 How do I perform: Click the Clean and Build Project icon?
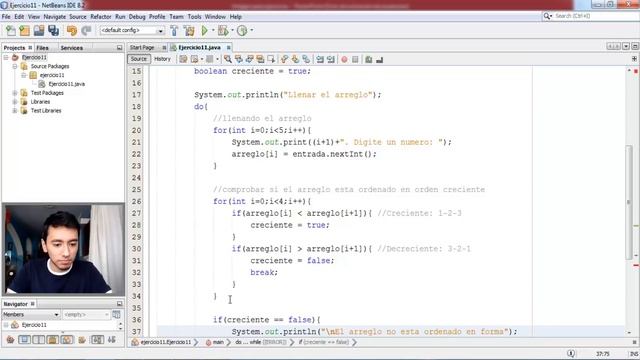(189, 31)
